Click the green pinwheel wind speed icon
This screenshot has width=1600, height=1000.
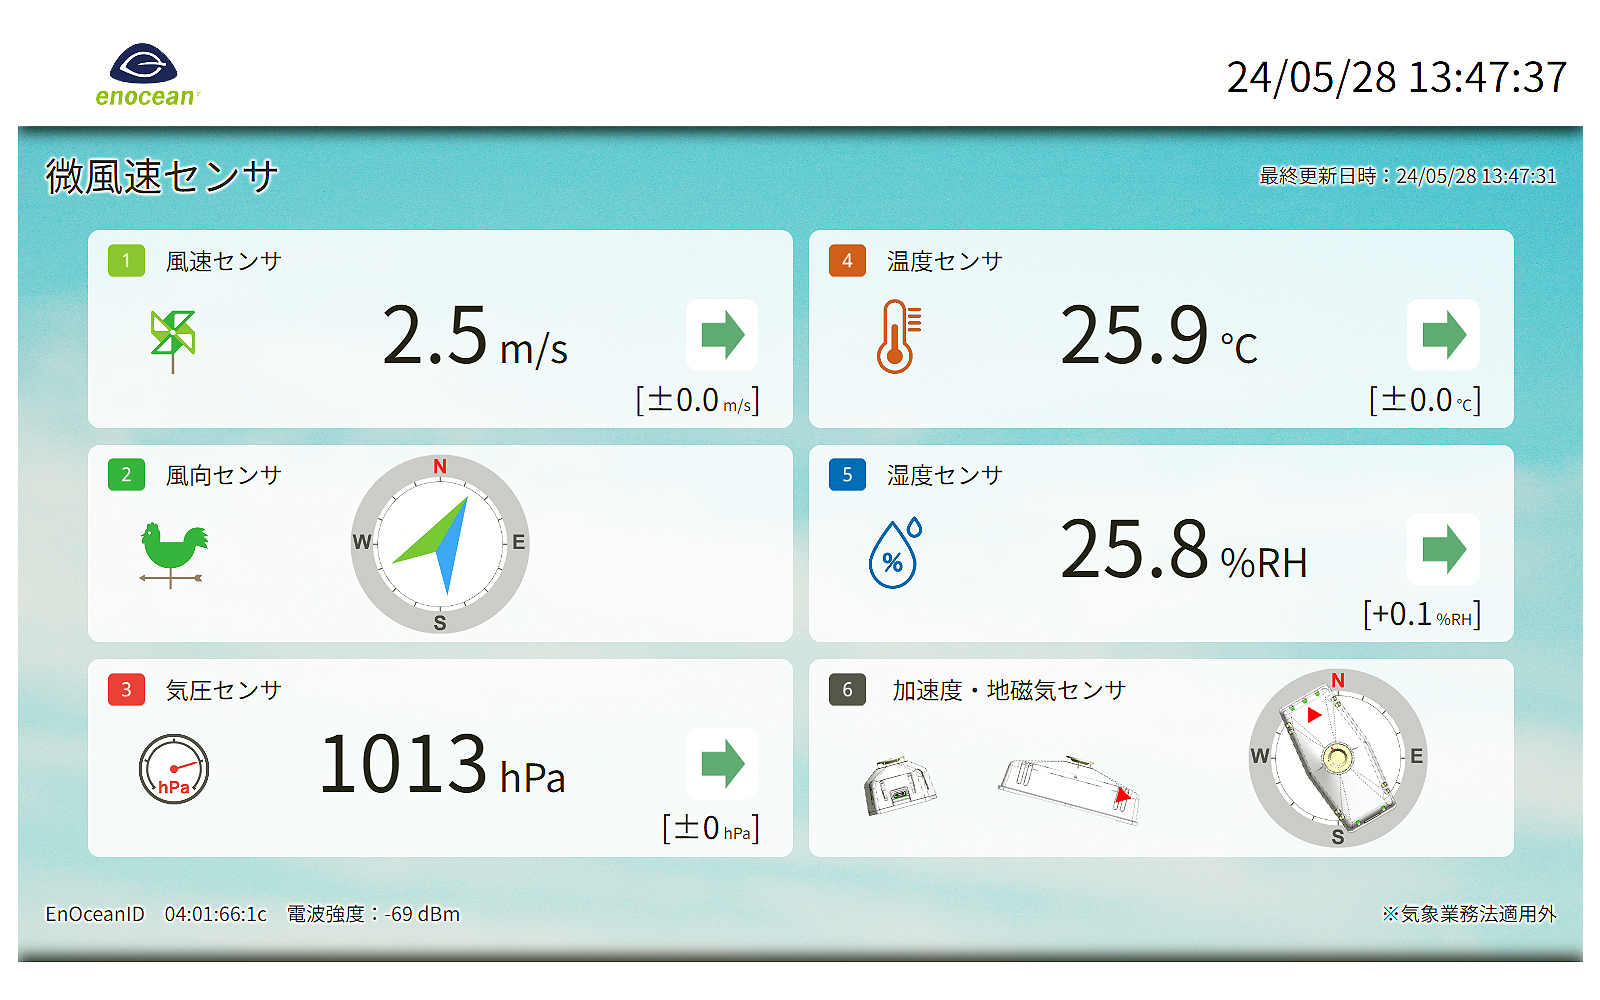click(172, 338)
